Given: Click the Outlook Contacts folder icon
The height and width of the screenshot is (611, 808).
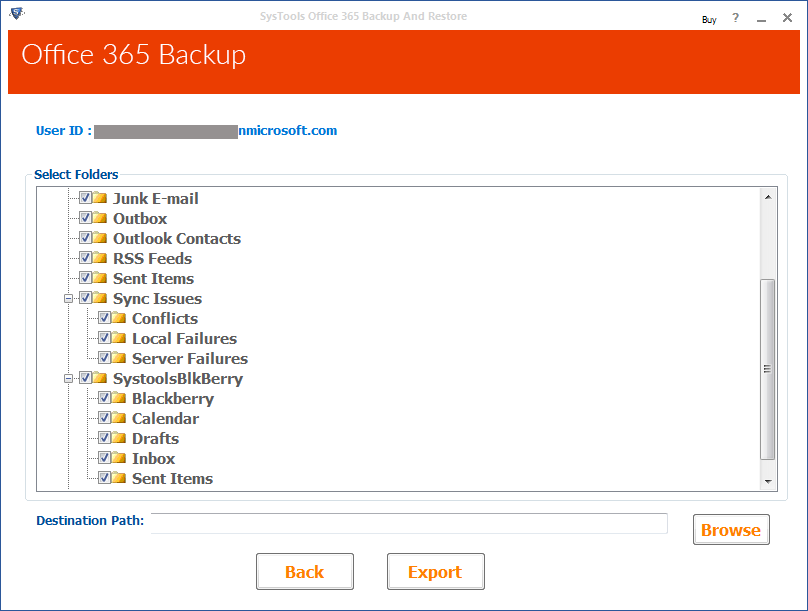Looking at the screenshot, I should tap(99, 238).
